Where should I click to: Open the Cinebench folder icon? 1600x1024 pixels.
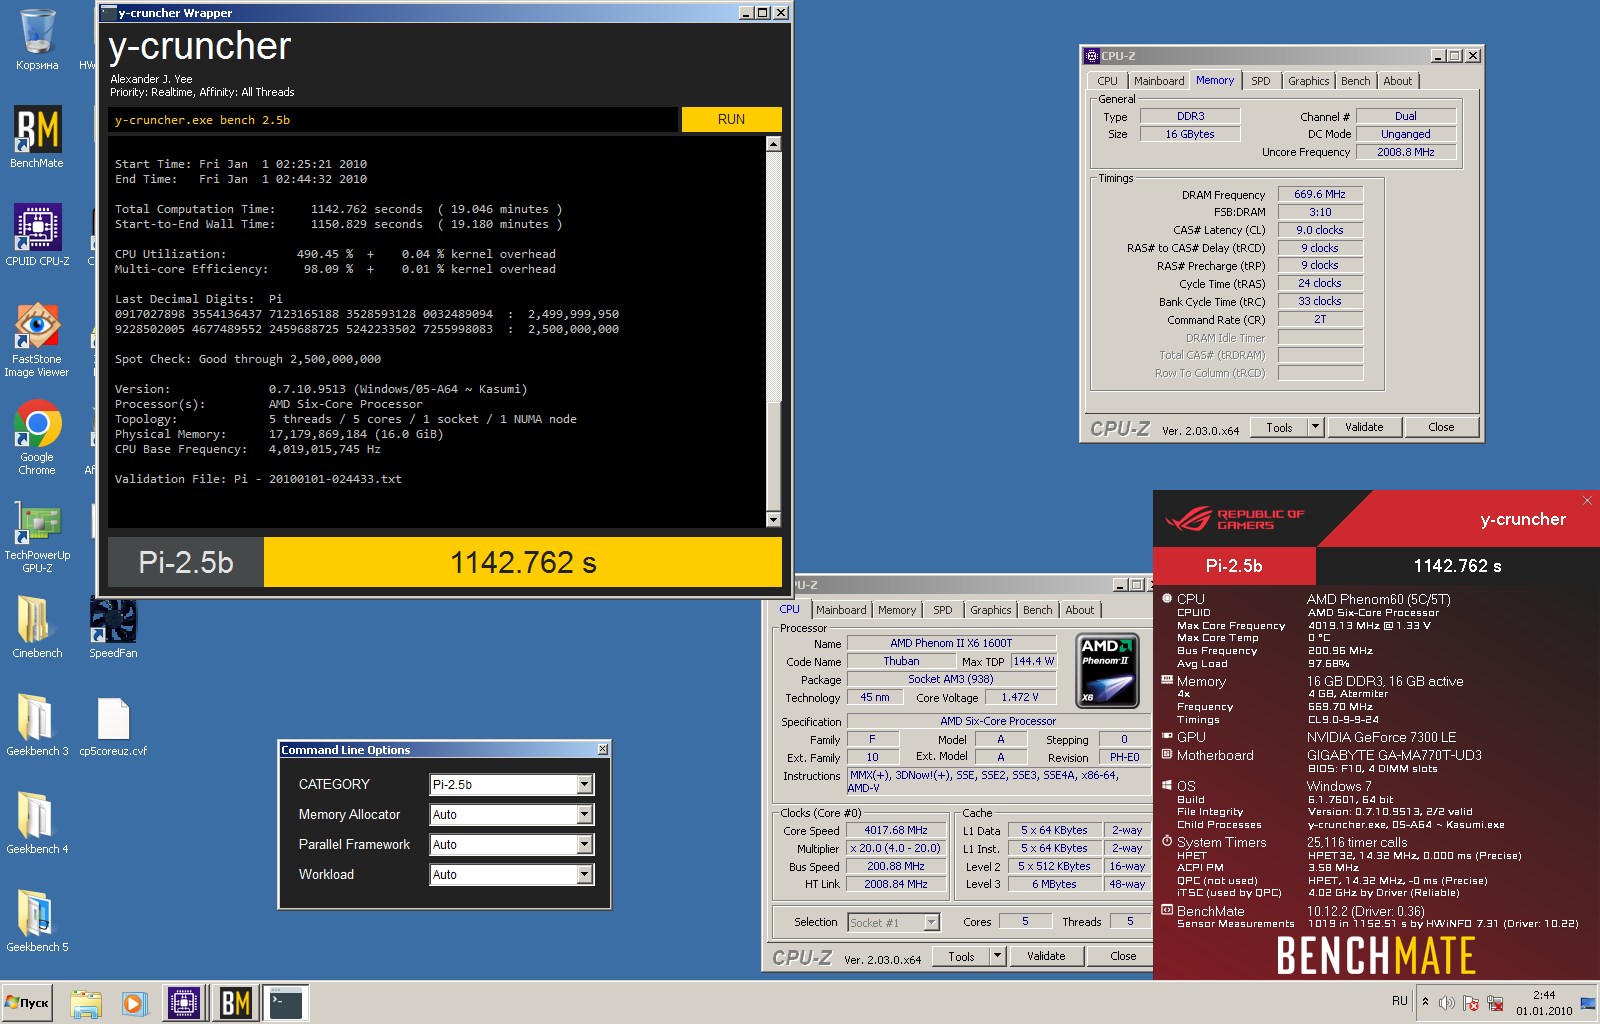[37, 627]
